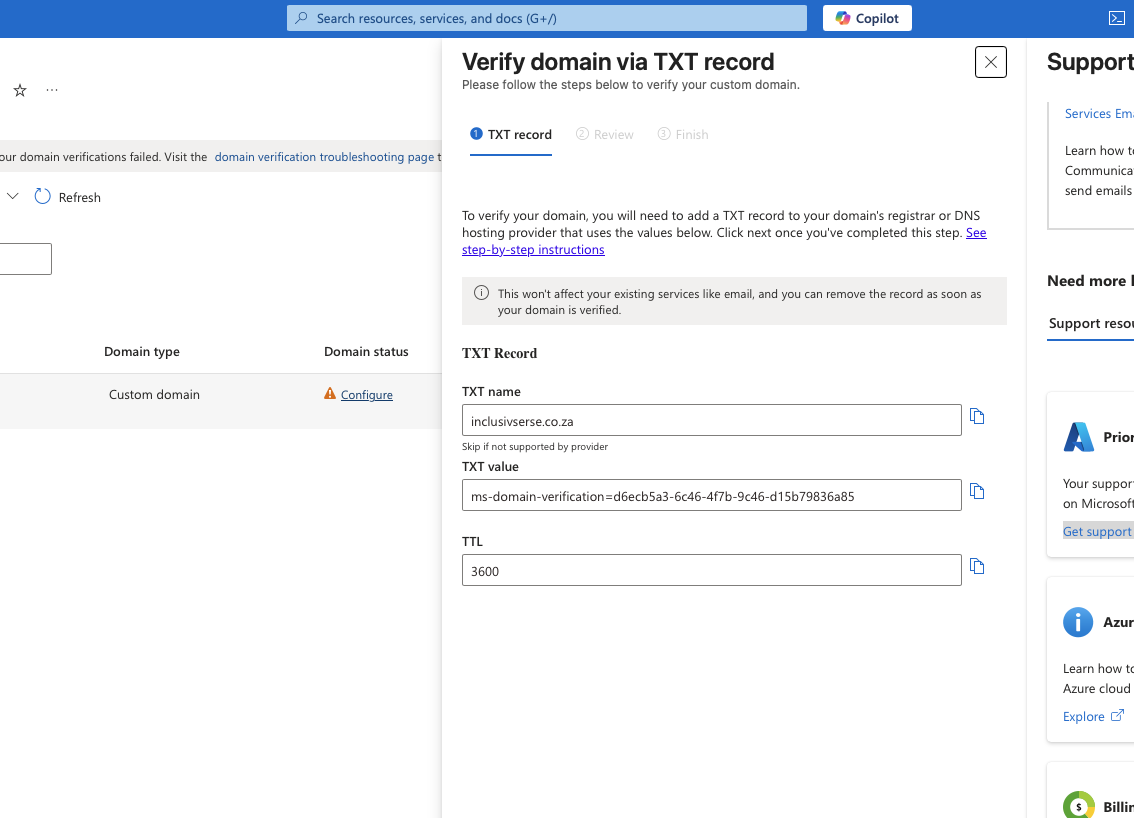
Task: Select the Review step
Action: coord(605,134)
